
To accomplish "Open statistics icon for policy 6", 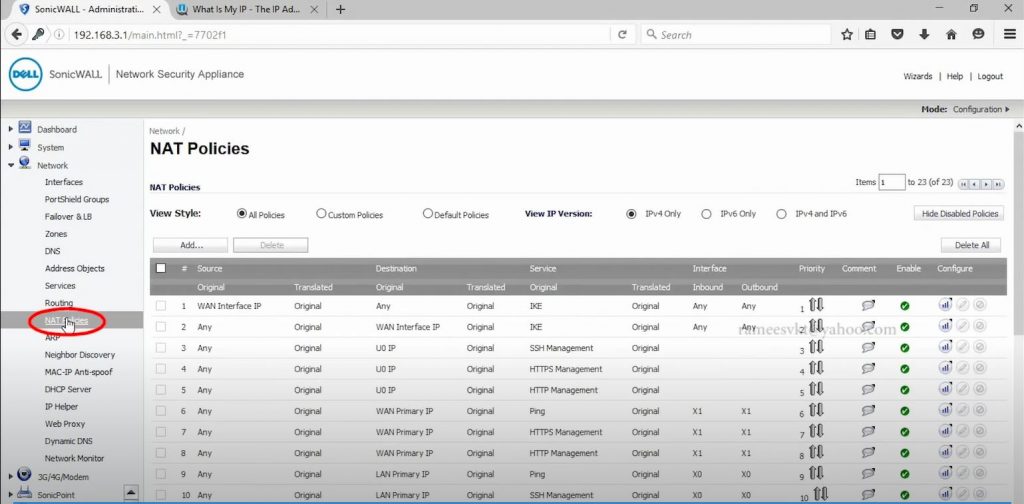I will (945, 411).
